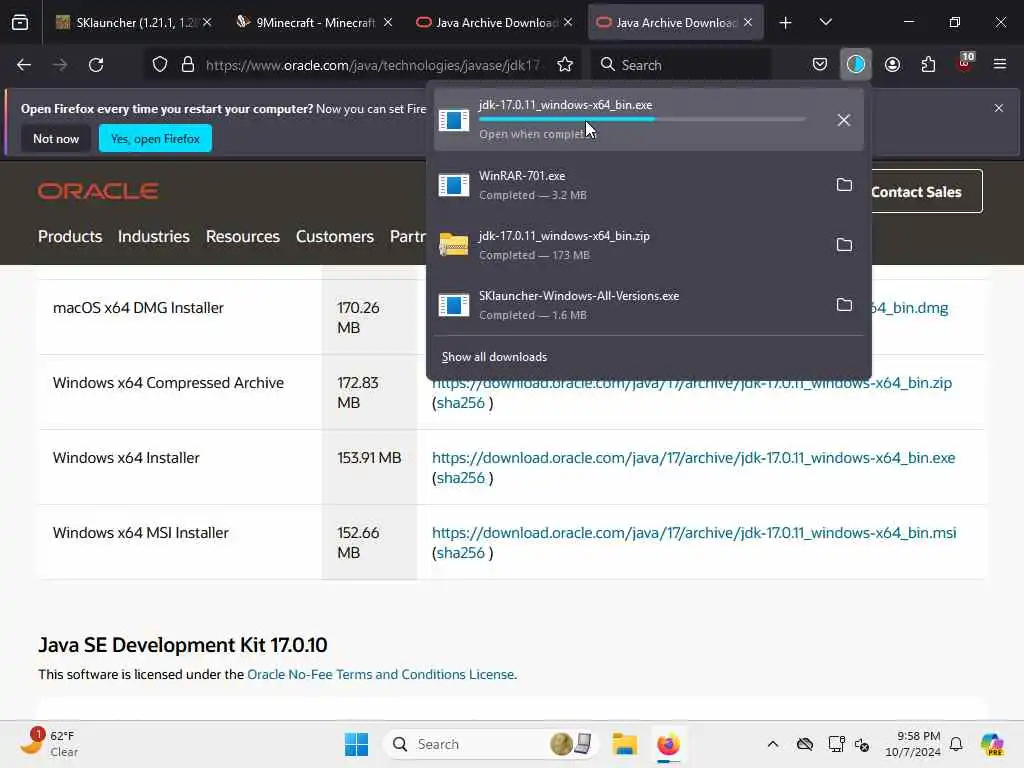
Task: Cancel the jdk-17.0.11 exe download
Action: coord(844,120)
